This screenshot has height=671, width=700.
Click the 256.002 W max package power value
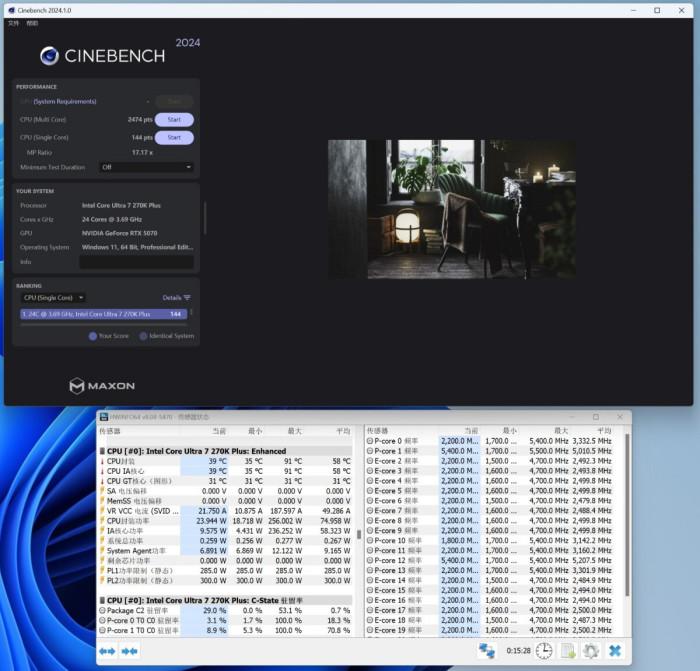[285, 521]
